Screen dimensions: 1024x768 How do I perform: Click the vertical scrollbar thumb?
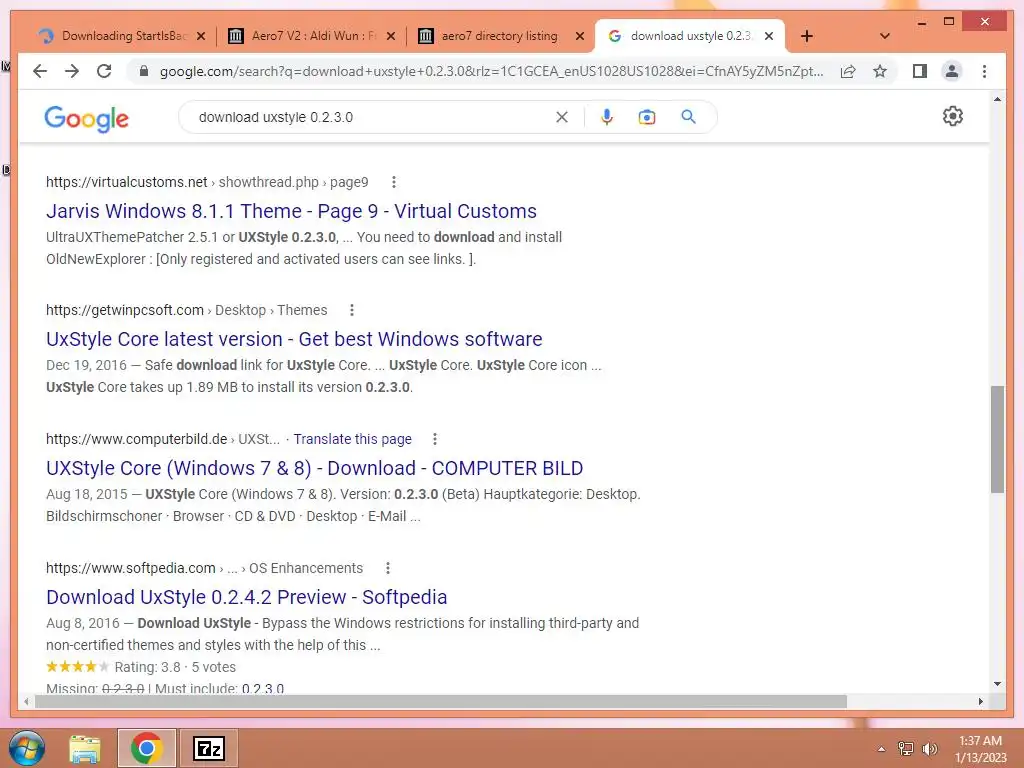pyautogui.click(x=997, y=439)
